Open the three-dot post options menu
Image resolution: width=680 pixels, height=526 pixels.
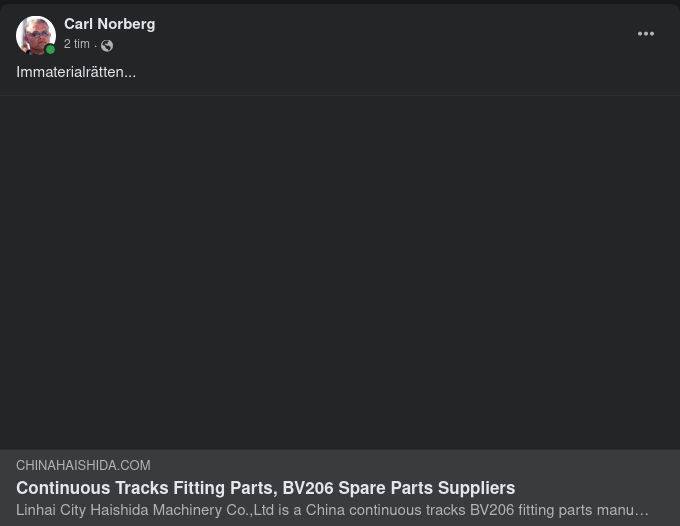click(646, 34)
